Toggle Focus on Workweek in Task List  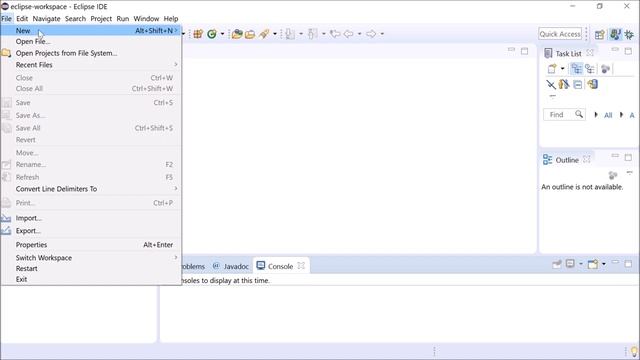point(606,69)
